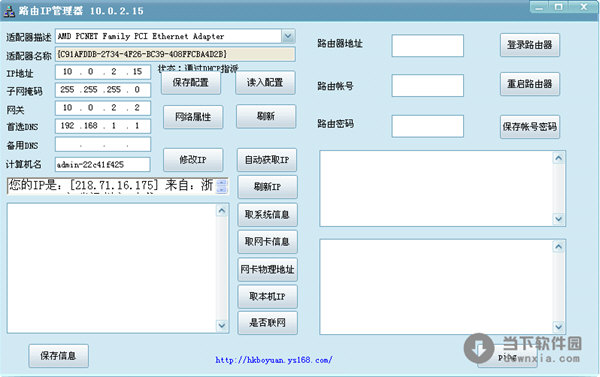Screen dimensions: 600x377
Task: Click the 首选DNS field 192.168.1.1
Action: (x=103, y=126)
